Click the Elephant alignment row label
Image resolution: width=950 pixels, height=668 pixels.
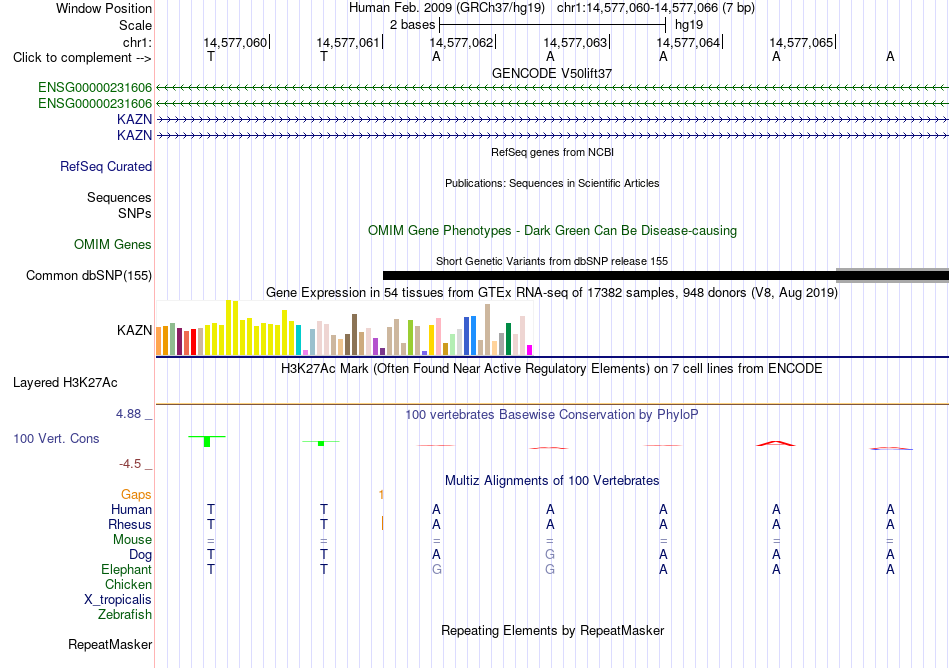tap(127, 570)
